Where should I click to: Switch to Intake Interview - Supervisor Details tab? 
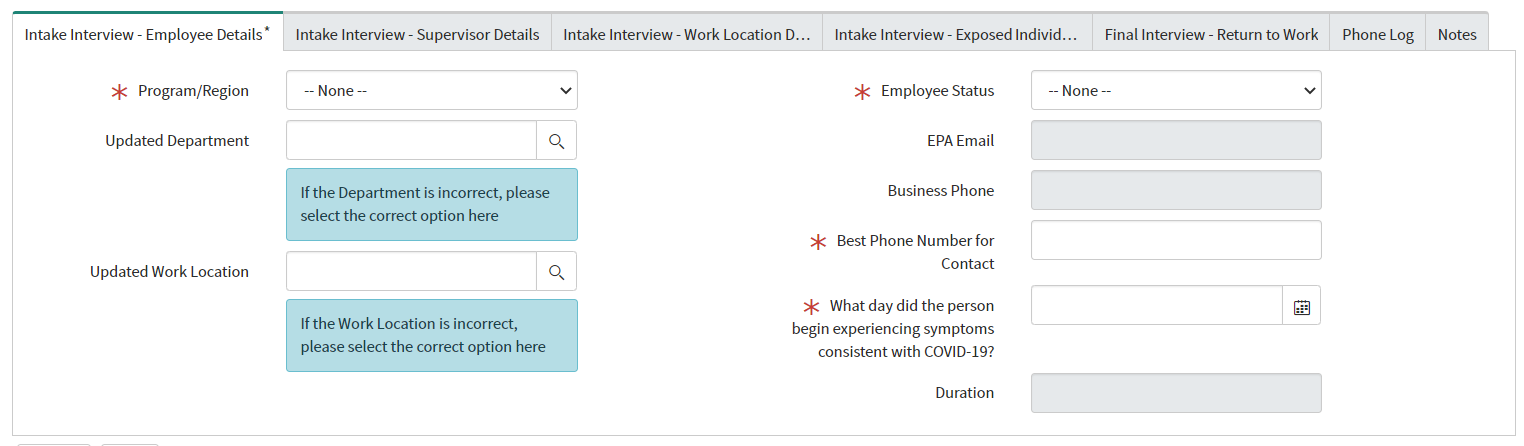(418, 34)
